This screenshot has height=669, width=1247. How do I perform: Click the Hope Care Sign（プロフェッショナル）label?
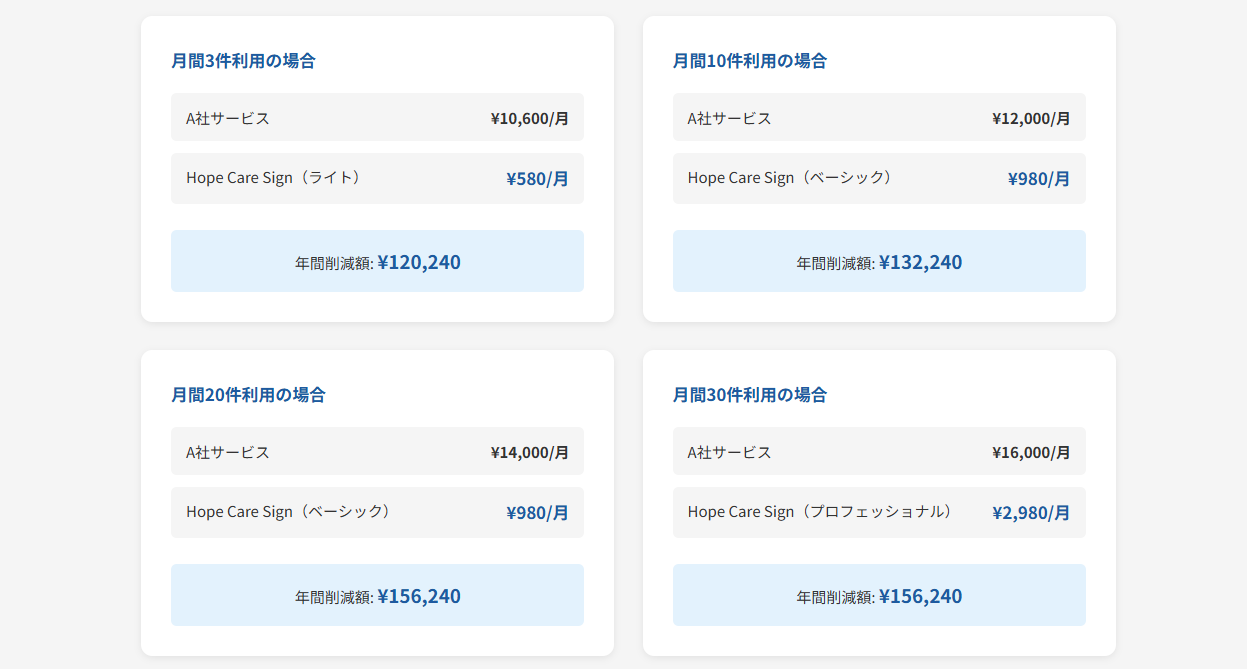[820, 512]
